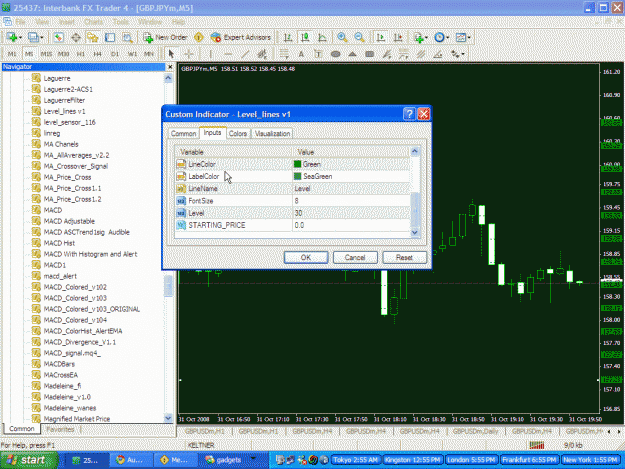Open Indicators list green-plus icon
The width and height of the screenshot is (625, 469).
(x=419, y=37)
